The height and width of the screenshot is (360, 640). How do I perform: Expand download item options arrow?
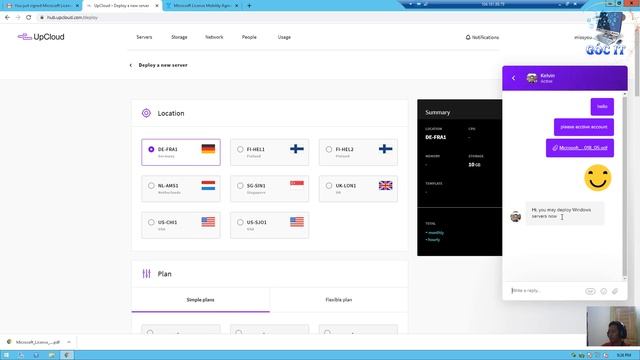(69, 342)
